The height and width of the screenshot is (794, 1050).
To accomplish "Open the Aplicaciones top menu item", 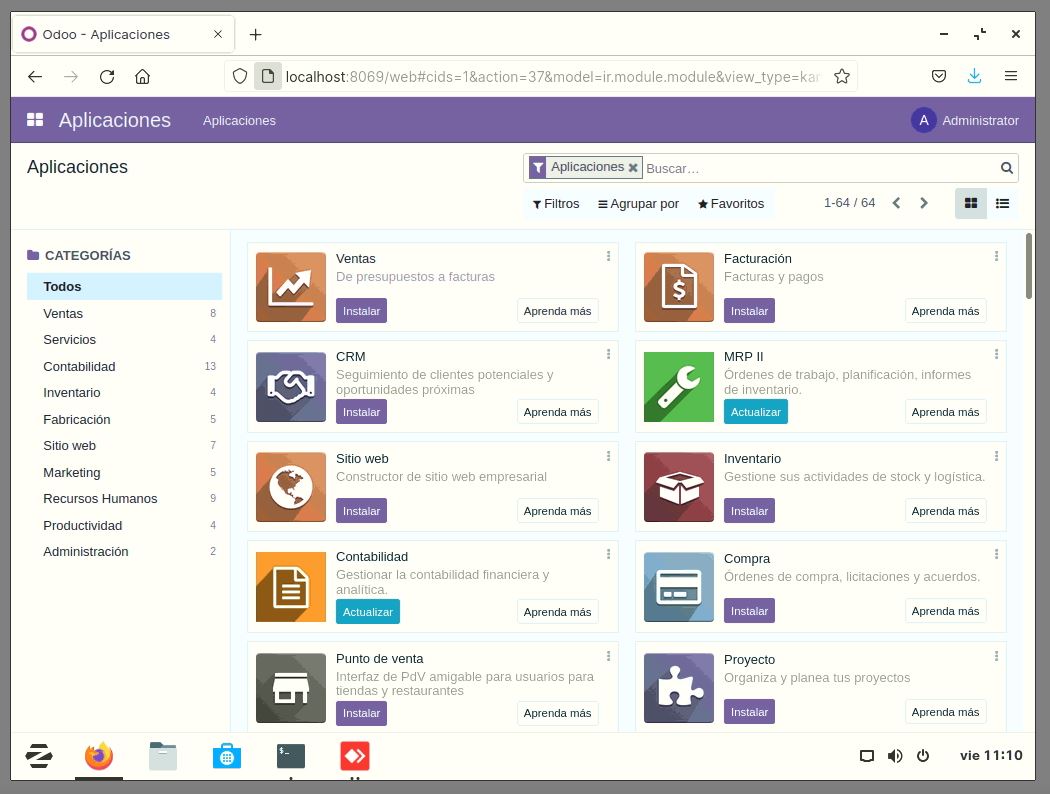I will click(x=239, y=121).
